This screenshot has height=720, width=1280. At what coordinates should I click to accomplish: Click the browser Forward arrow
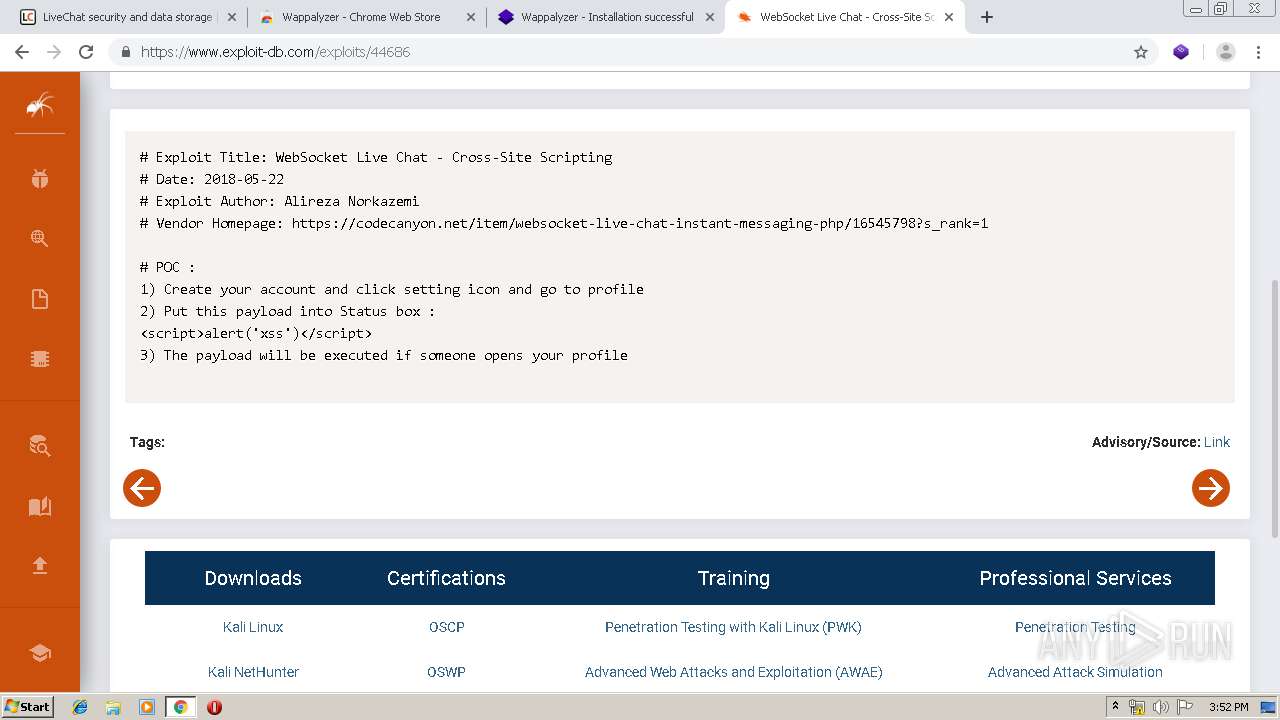point(54,52)
